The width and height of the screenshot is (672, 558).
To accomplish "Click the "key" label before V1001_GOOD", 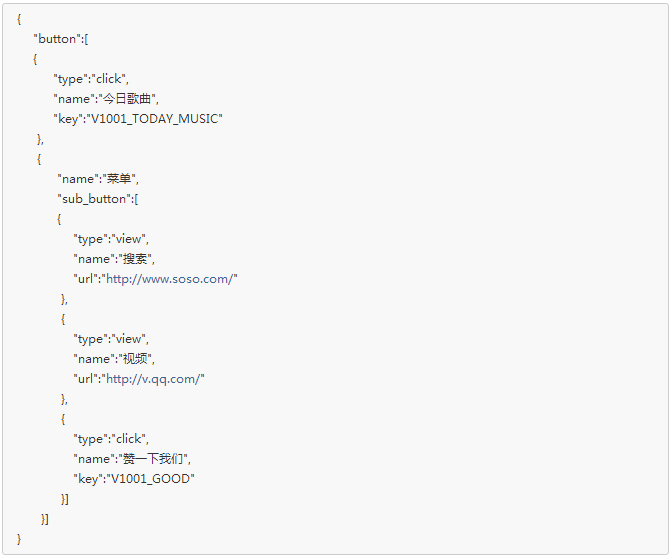I will [x=88, y=479].
